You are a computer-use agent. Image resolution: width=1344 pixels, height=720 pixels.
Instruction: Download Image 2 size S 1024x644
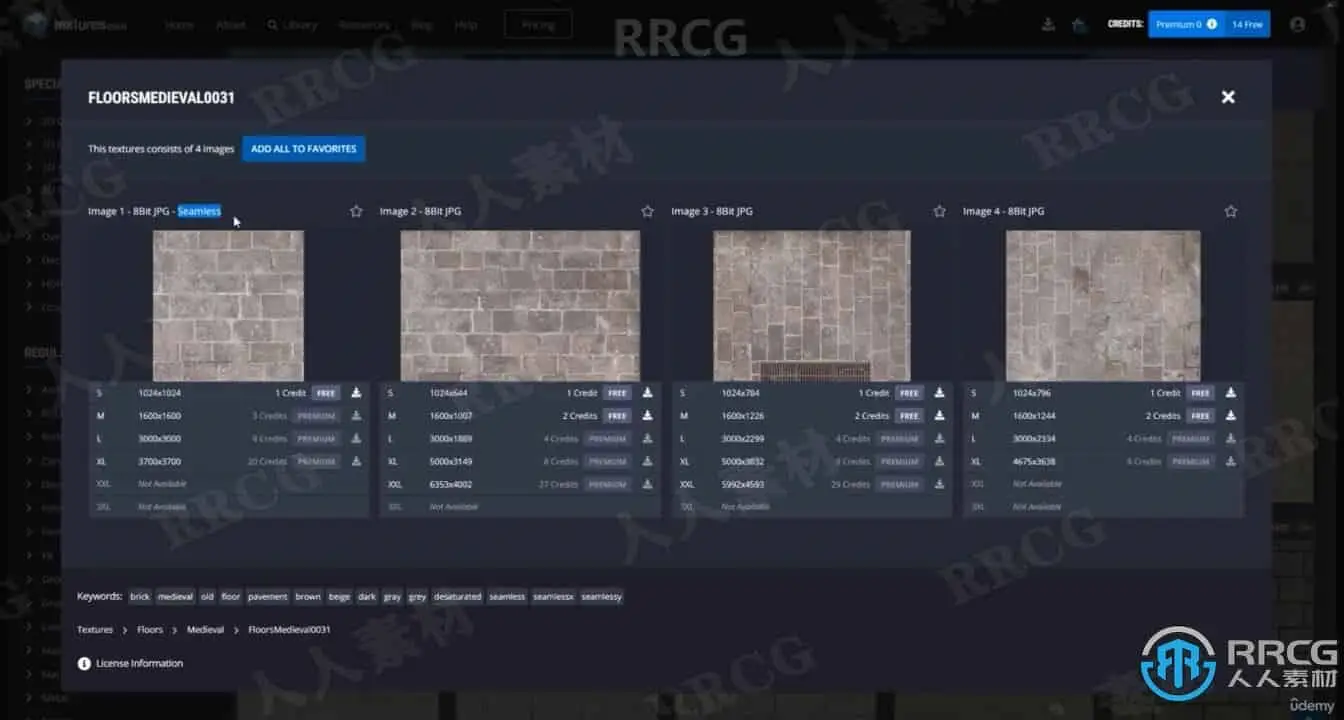tap(647, 393)
